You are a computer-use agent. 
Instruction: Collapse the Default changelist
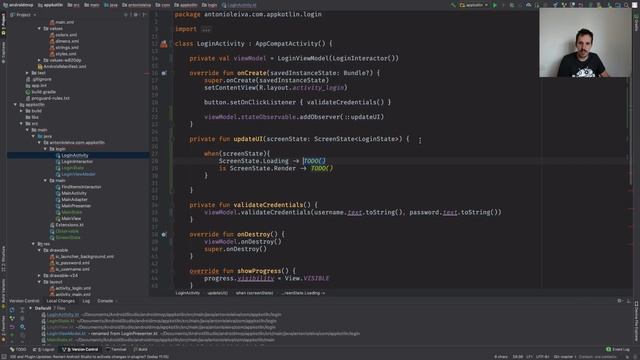click(31, 308)
